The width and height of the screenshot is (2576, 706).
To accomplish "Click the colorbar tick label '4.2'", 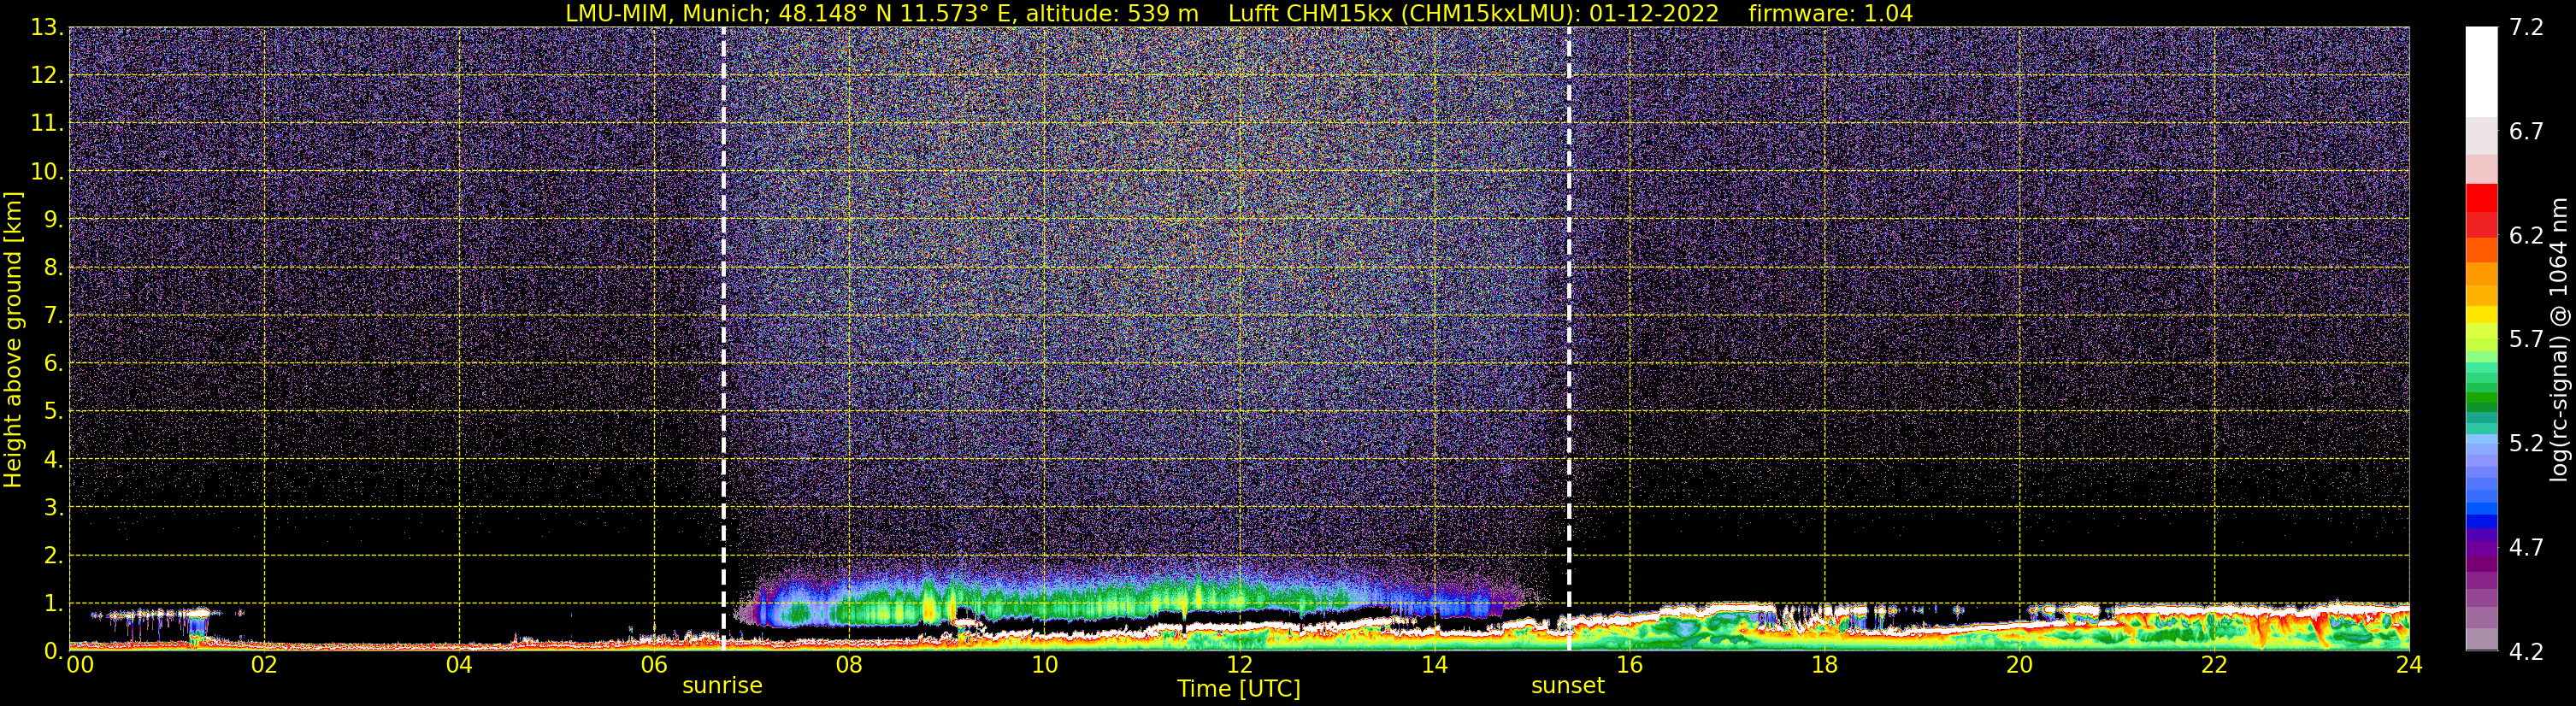I will click(2526, 652).
